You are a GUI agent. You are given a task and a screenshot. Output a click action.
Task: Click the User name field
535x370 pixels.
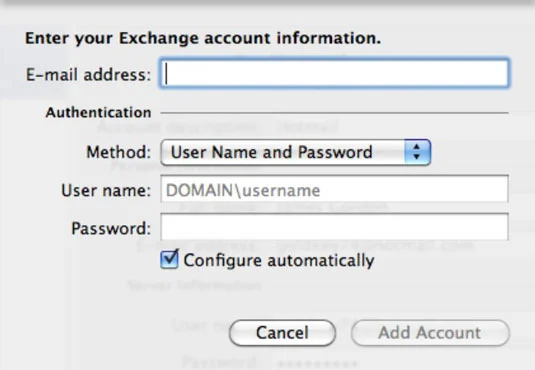click(x=334, y=189)
